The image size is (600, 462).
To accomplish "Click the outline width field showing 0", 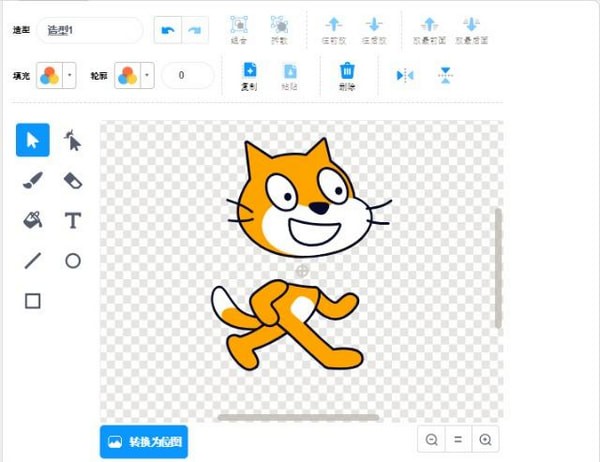I will (188, 75).
